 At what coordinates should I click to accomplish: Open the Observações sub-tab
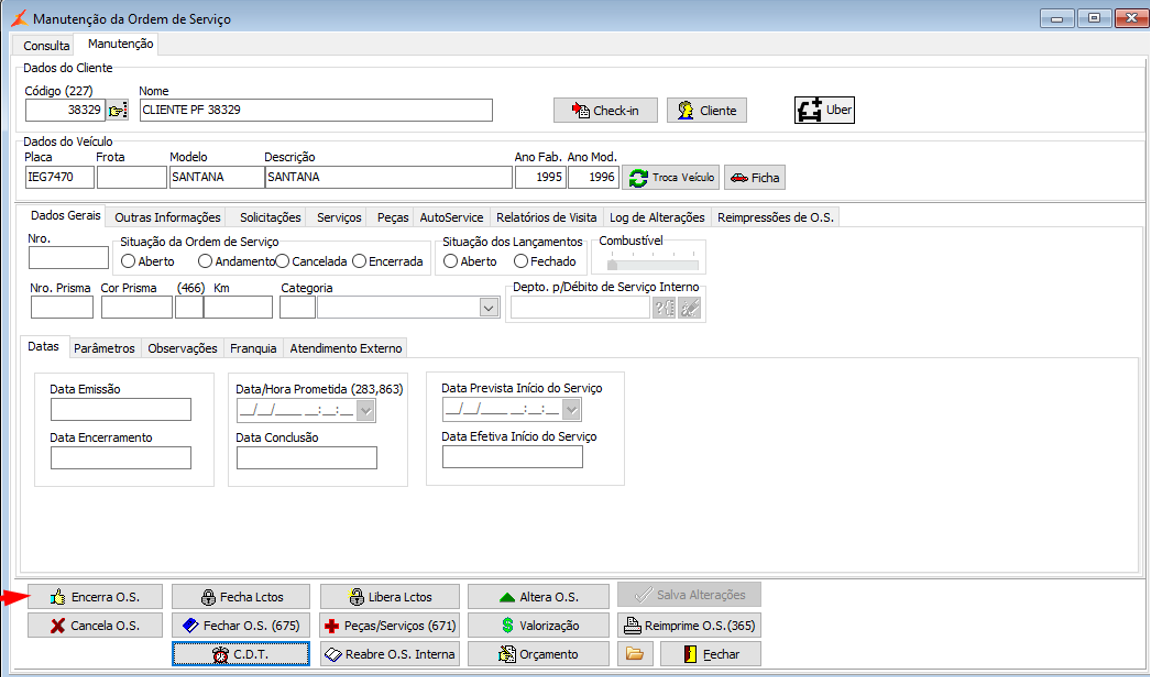(183, 348)
